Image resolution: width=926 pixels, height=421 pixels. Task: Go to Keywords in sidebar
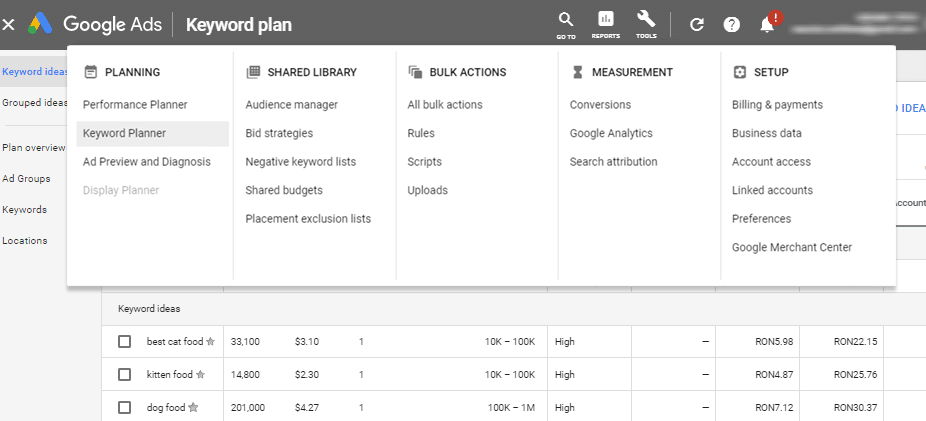click(x=24, y=210)
